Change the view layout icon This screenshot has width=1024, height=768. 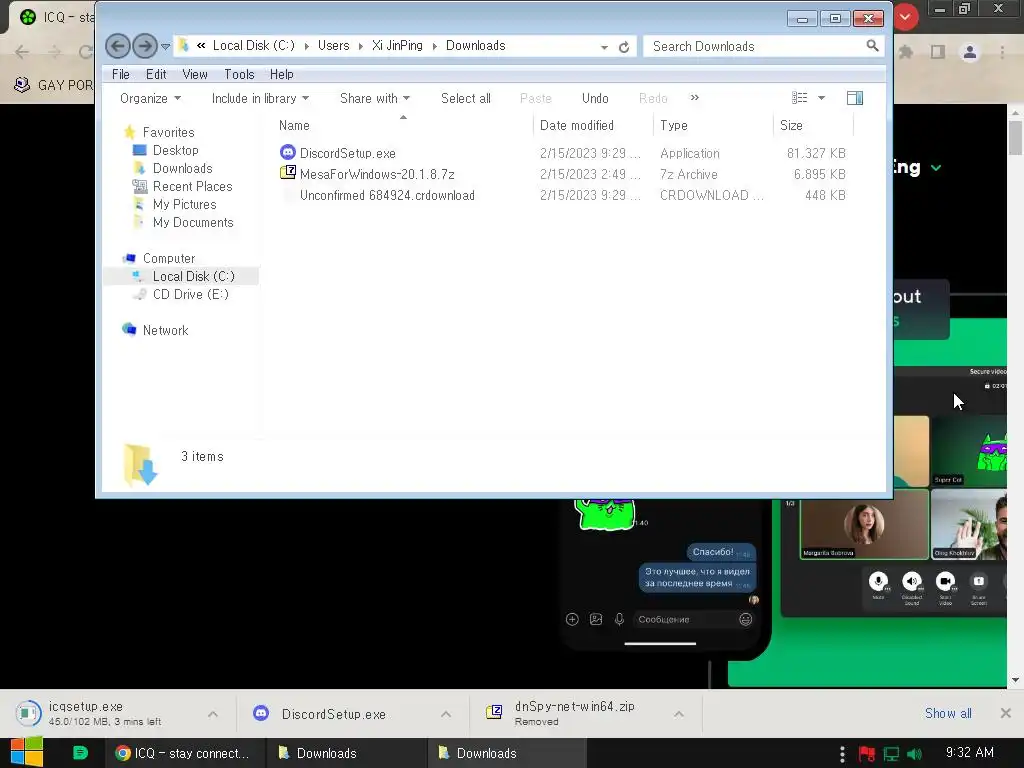click(x=799, y=98)
